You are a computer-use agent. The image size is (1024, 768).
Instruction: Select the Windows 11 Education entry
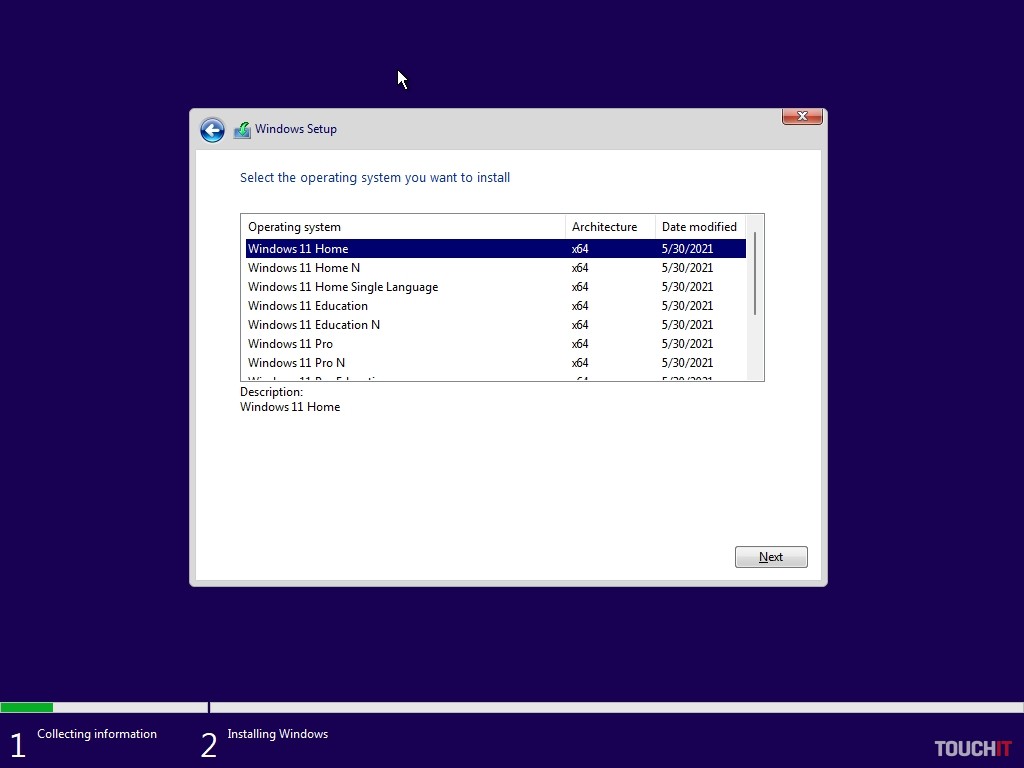coord(308,306)
